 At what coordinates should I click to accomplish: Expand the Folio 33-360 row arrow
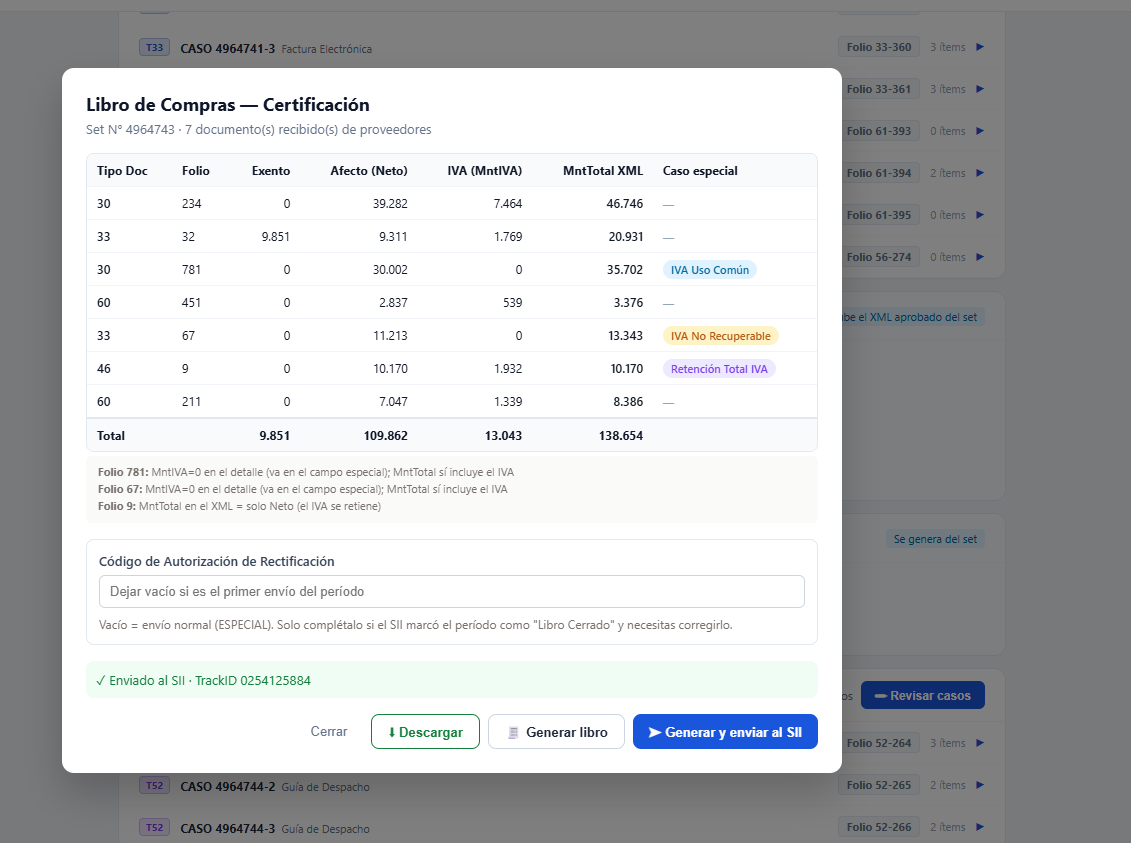(x=980, y=47)
